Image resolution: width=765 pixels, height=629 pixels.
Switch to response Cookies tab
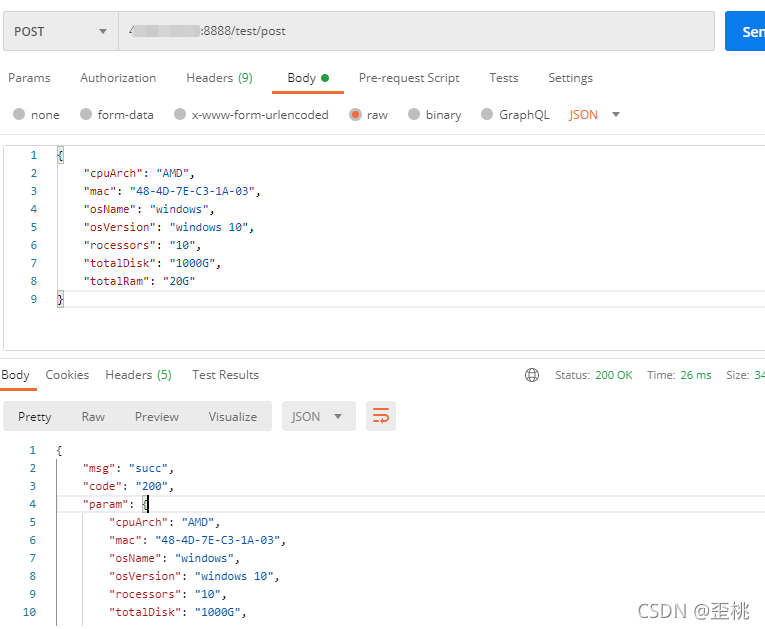click(x=67, y=375)
